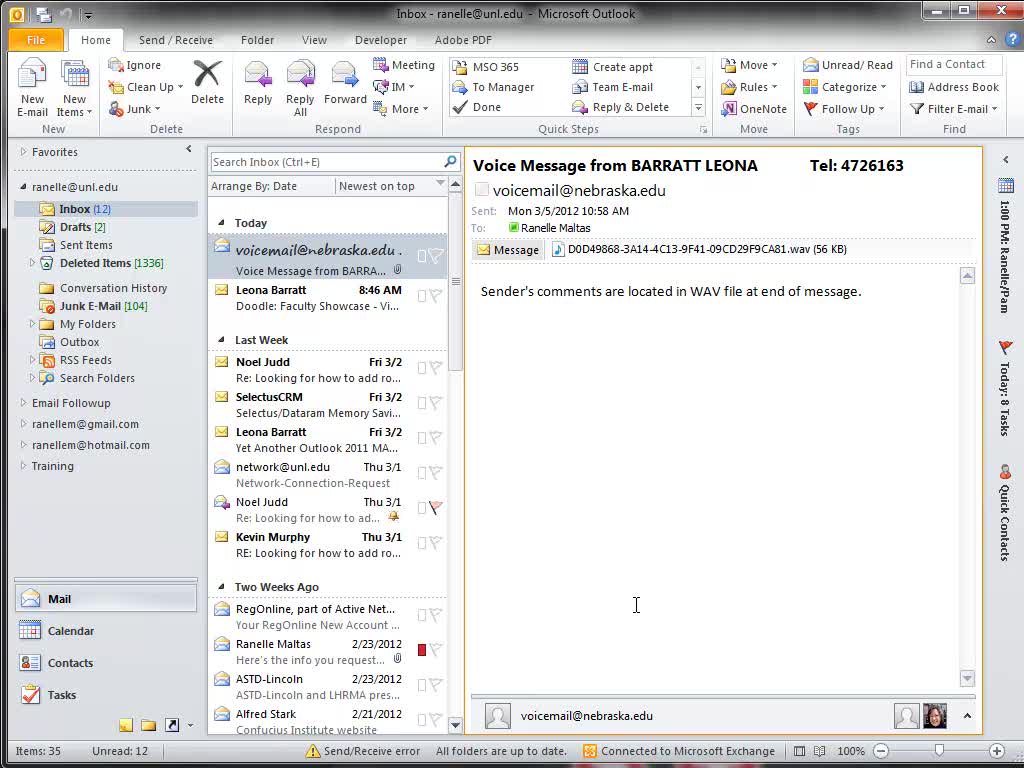Send the message to OneNote

pos(754,109)
